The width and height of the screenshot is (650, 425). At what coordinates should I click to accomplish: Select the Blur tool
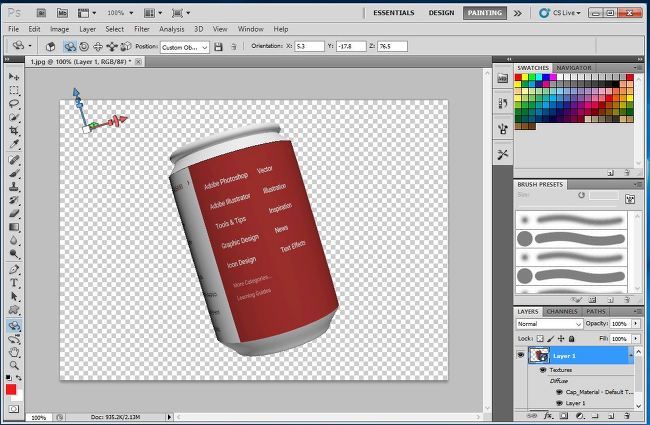[14, 240]
